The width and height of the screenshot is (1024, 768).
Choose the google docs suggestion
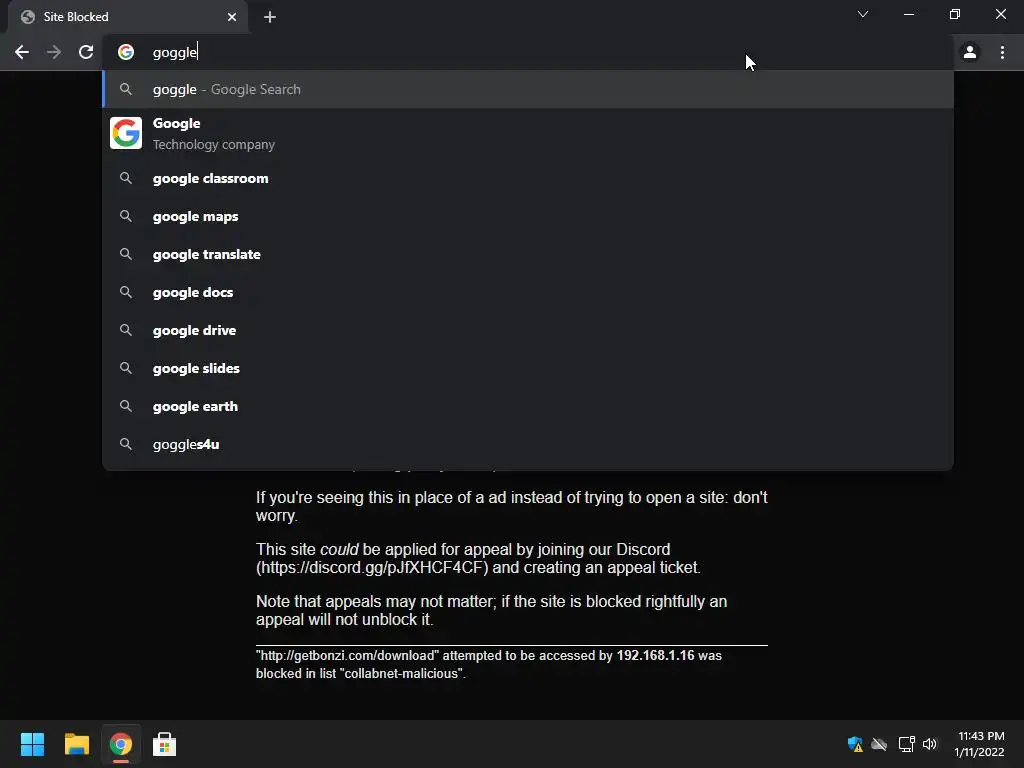[x=528, y=292]
